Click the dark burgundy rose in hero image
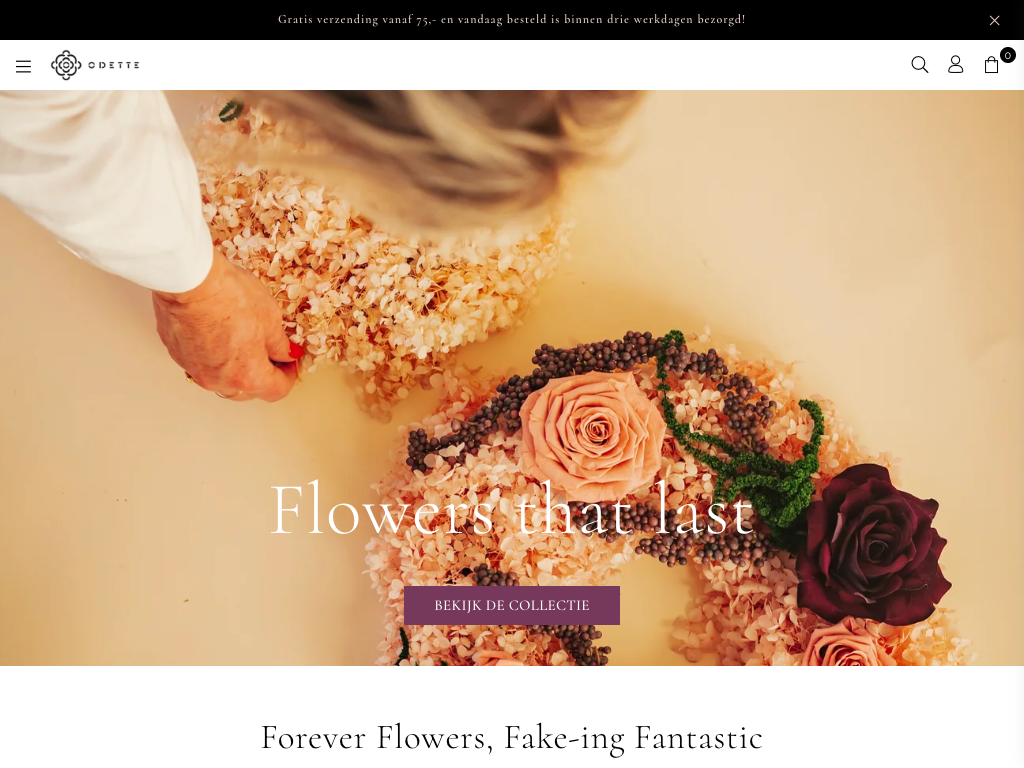Image resolution: width=1024 pixels, height=768 pixels. [x=872, y=543]
